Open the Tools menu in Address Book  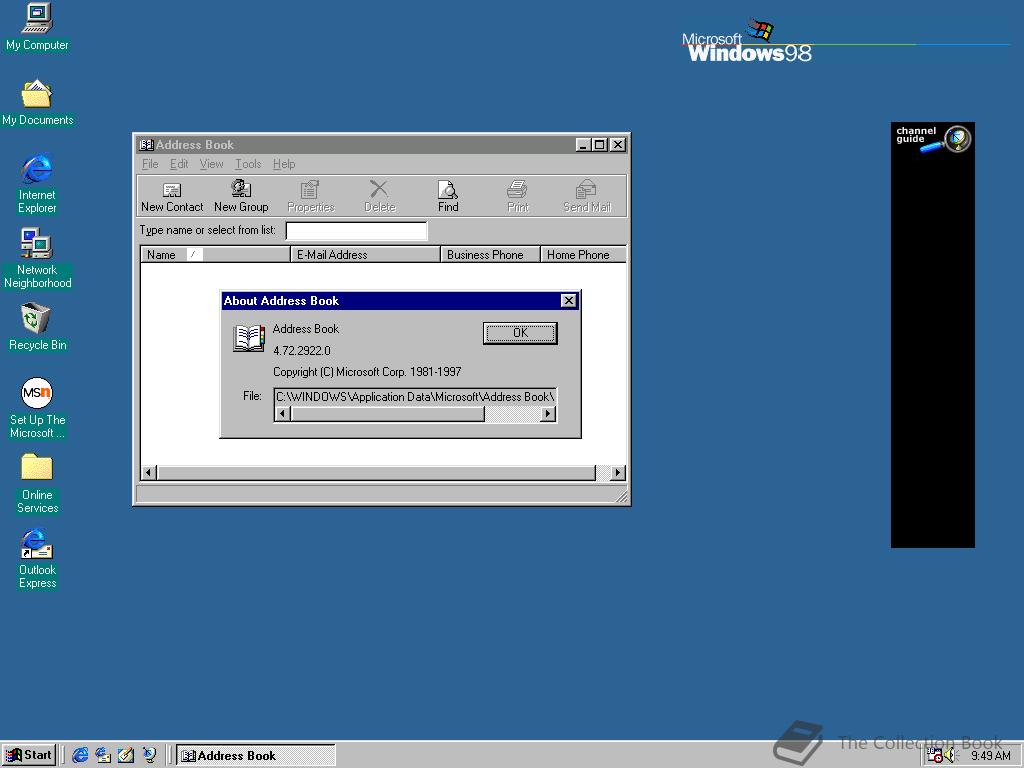tap(248, 164)
